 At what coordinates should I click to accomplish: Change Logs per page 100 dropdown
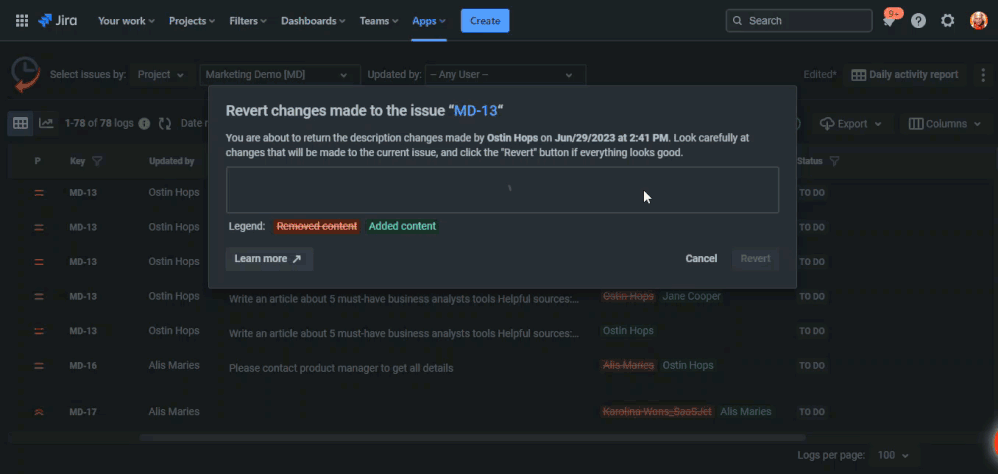click(x=893, y=455)
